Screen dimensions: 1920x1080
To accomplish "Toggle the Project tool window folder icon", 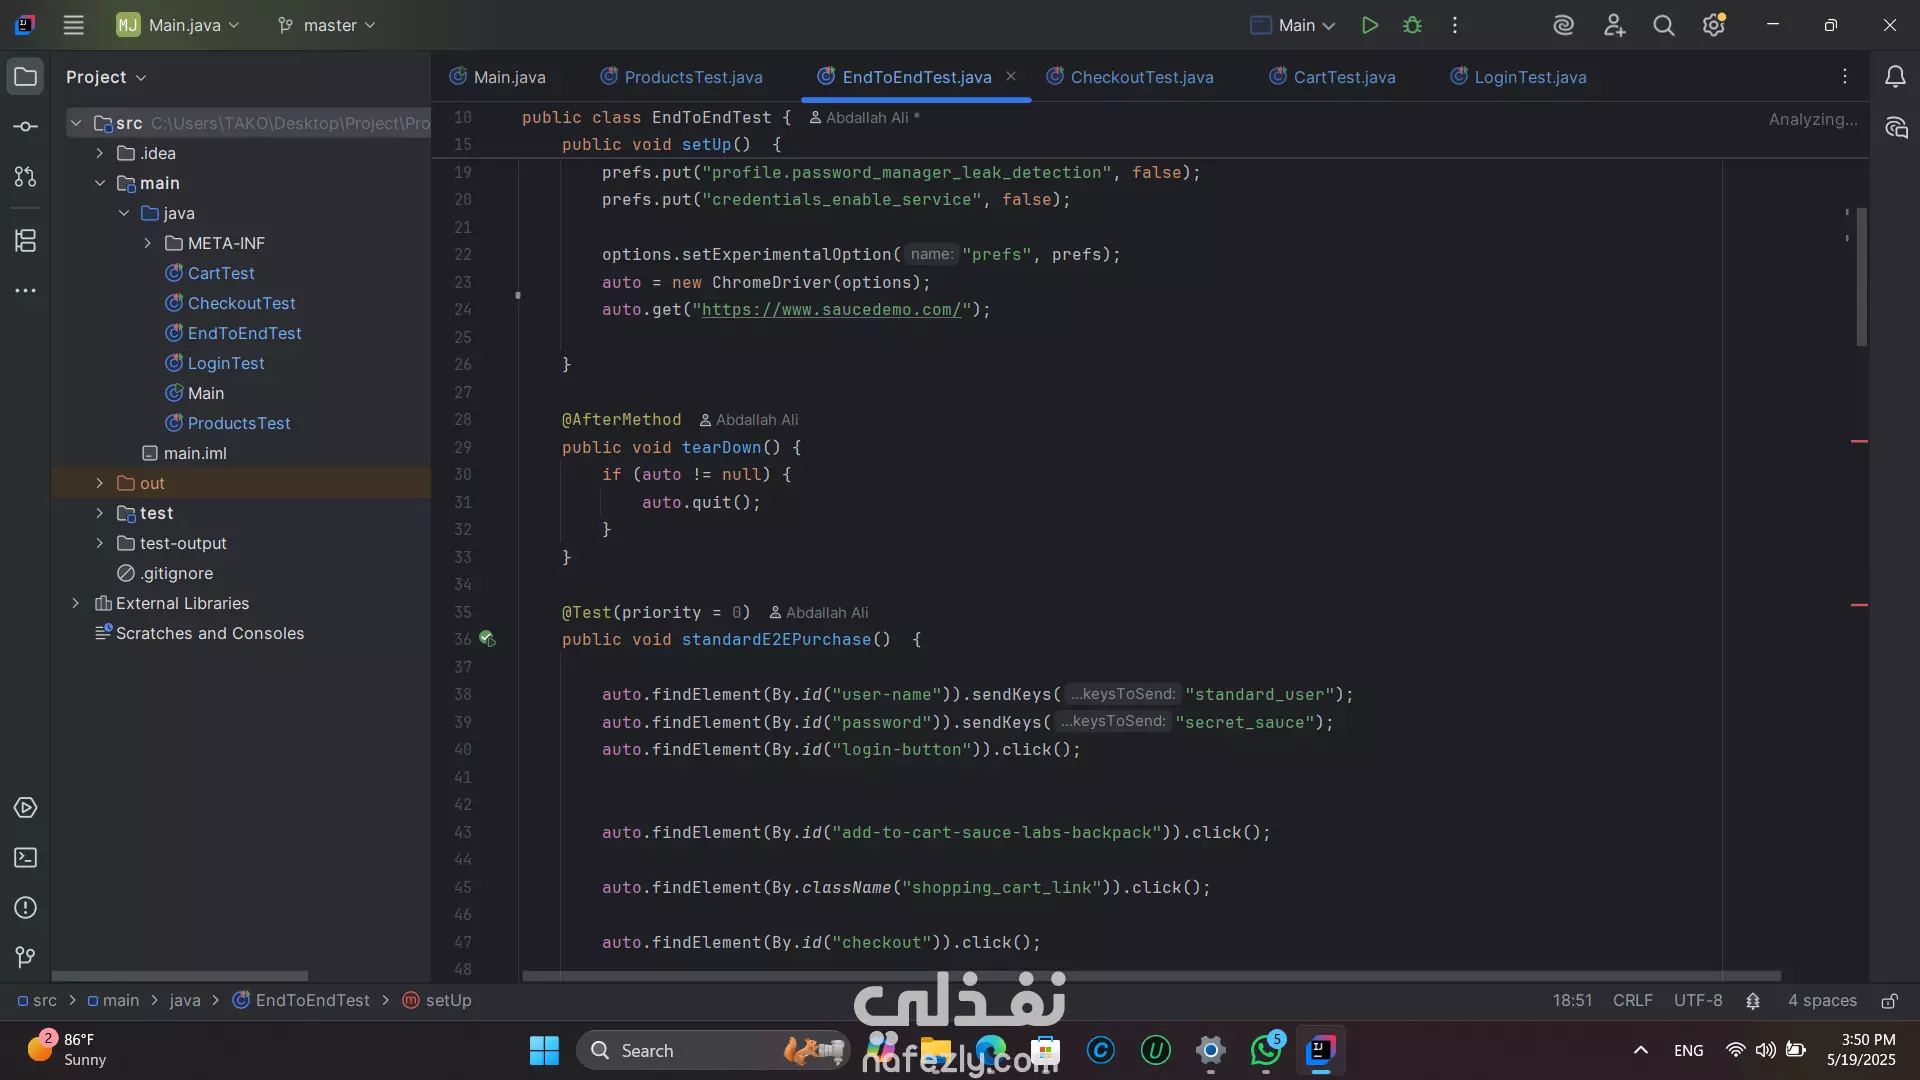I will 25,77.
